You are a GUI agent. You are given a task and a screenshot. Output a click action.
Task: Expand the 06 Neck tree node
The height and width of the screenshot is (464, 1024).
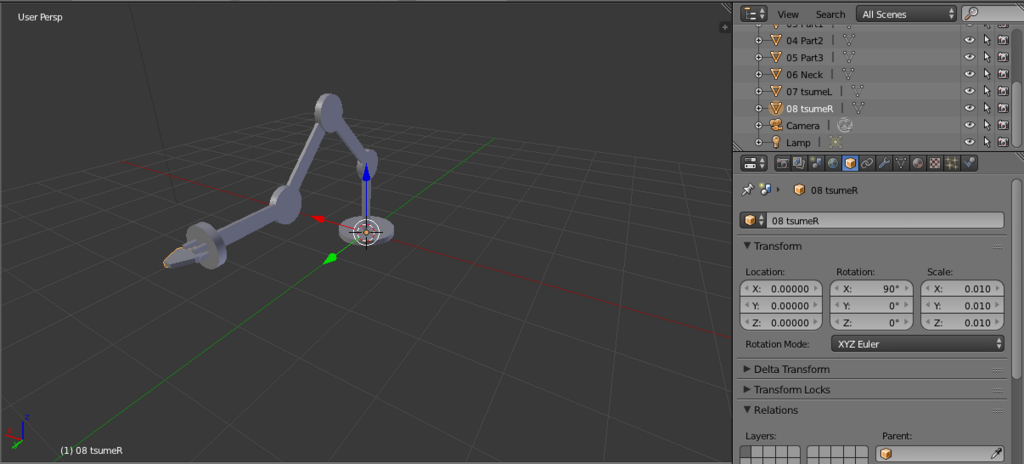(x=759, y=75)
